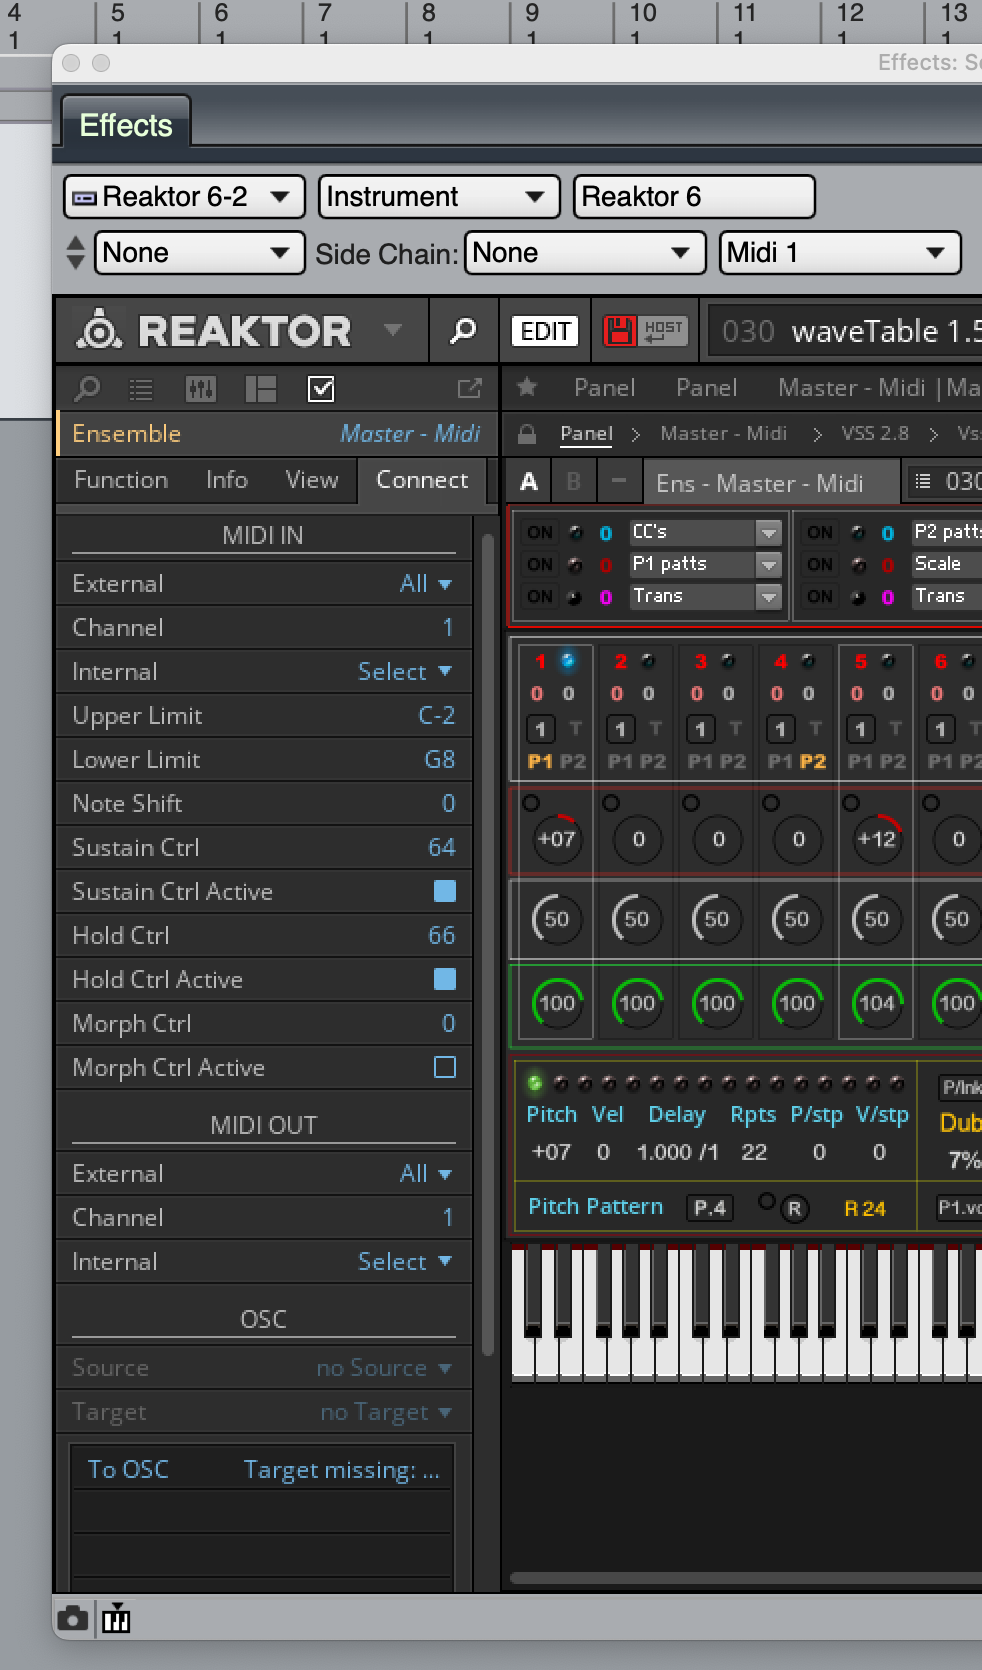
Task: Open the Midi 1 dropdown
Action: tap(840, 252)
